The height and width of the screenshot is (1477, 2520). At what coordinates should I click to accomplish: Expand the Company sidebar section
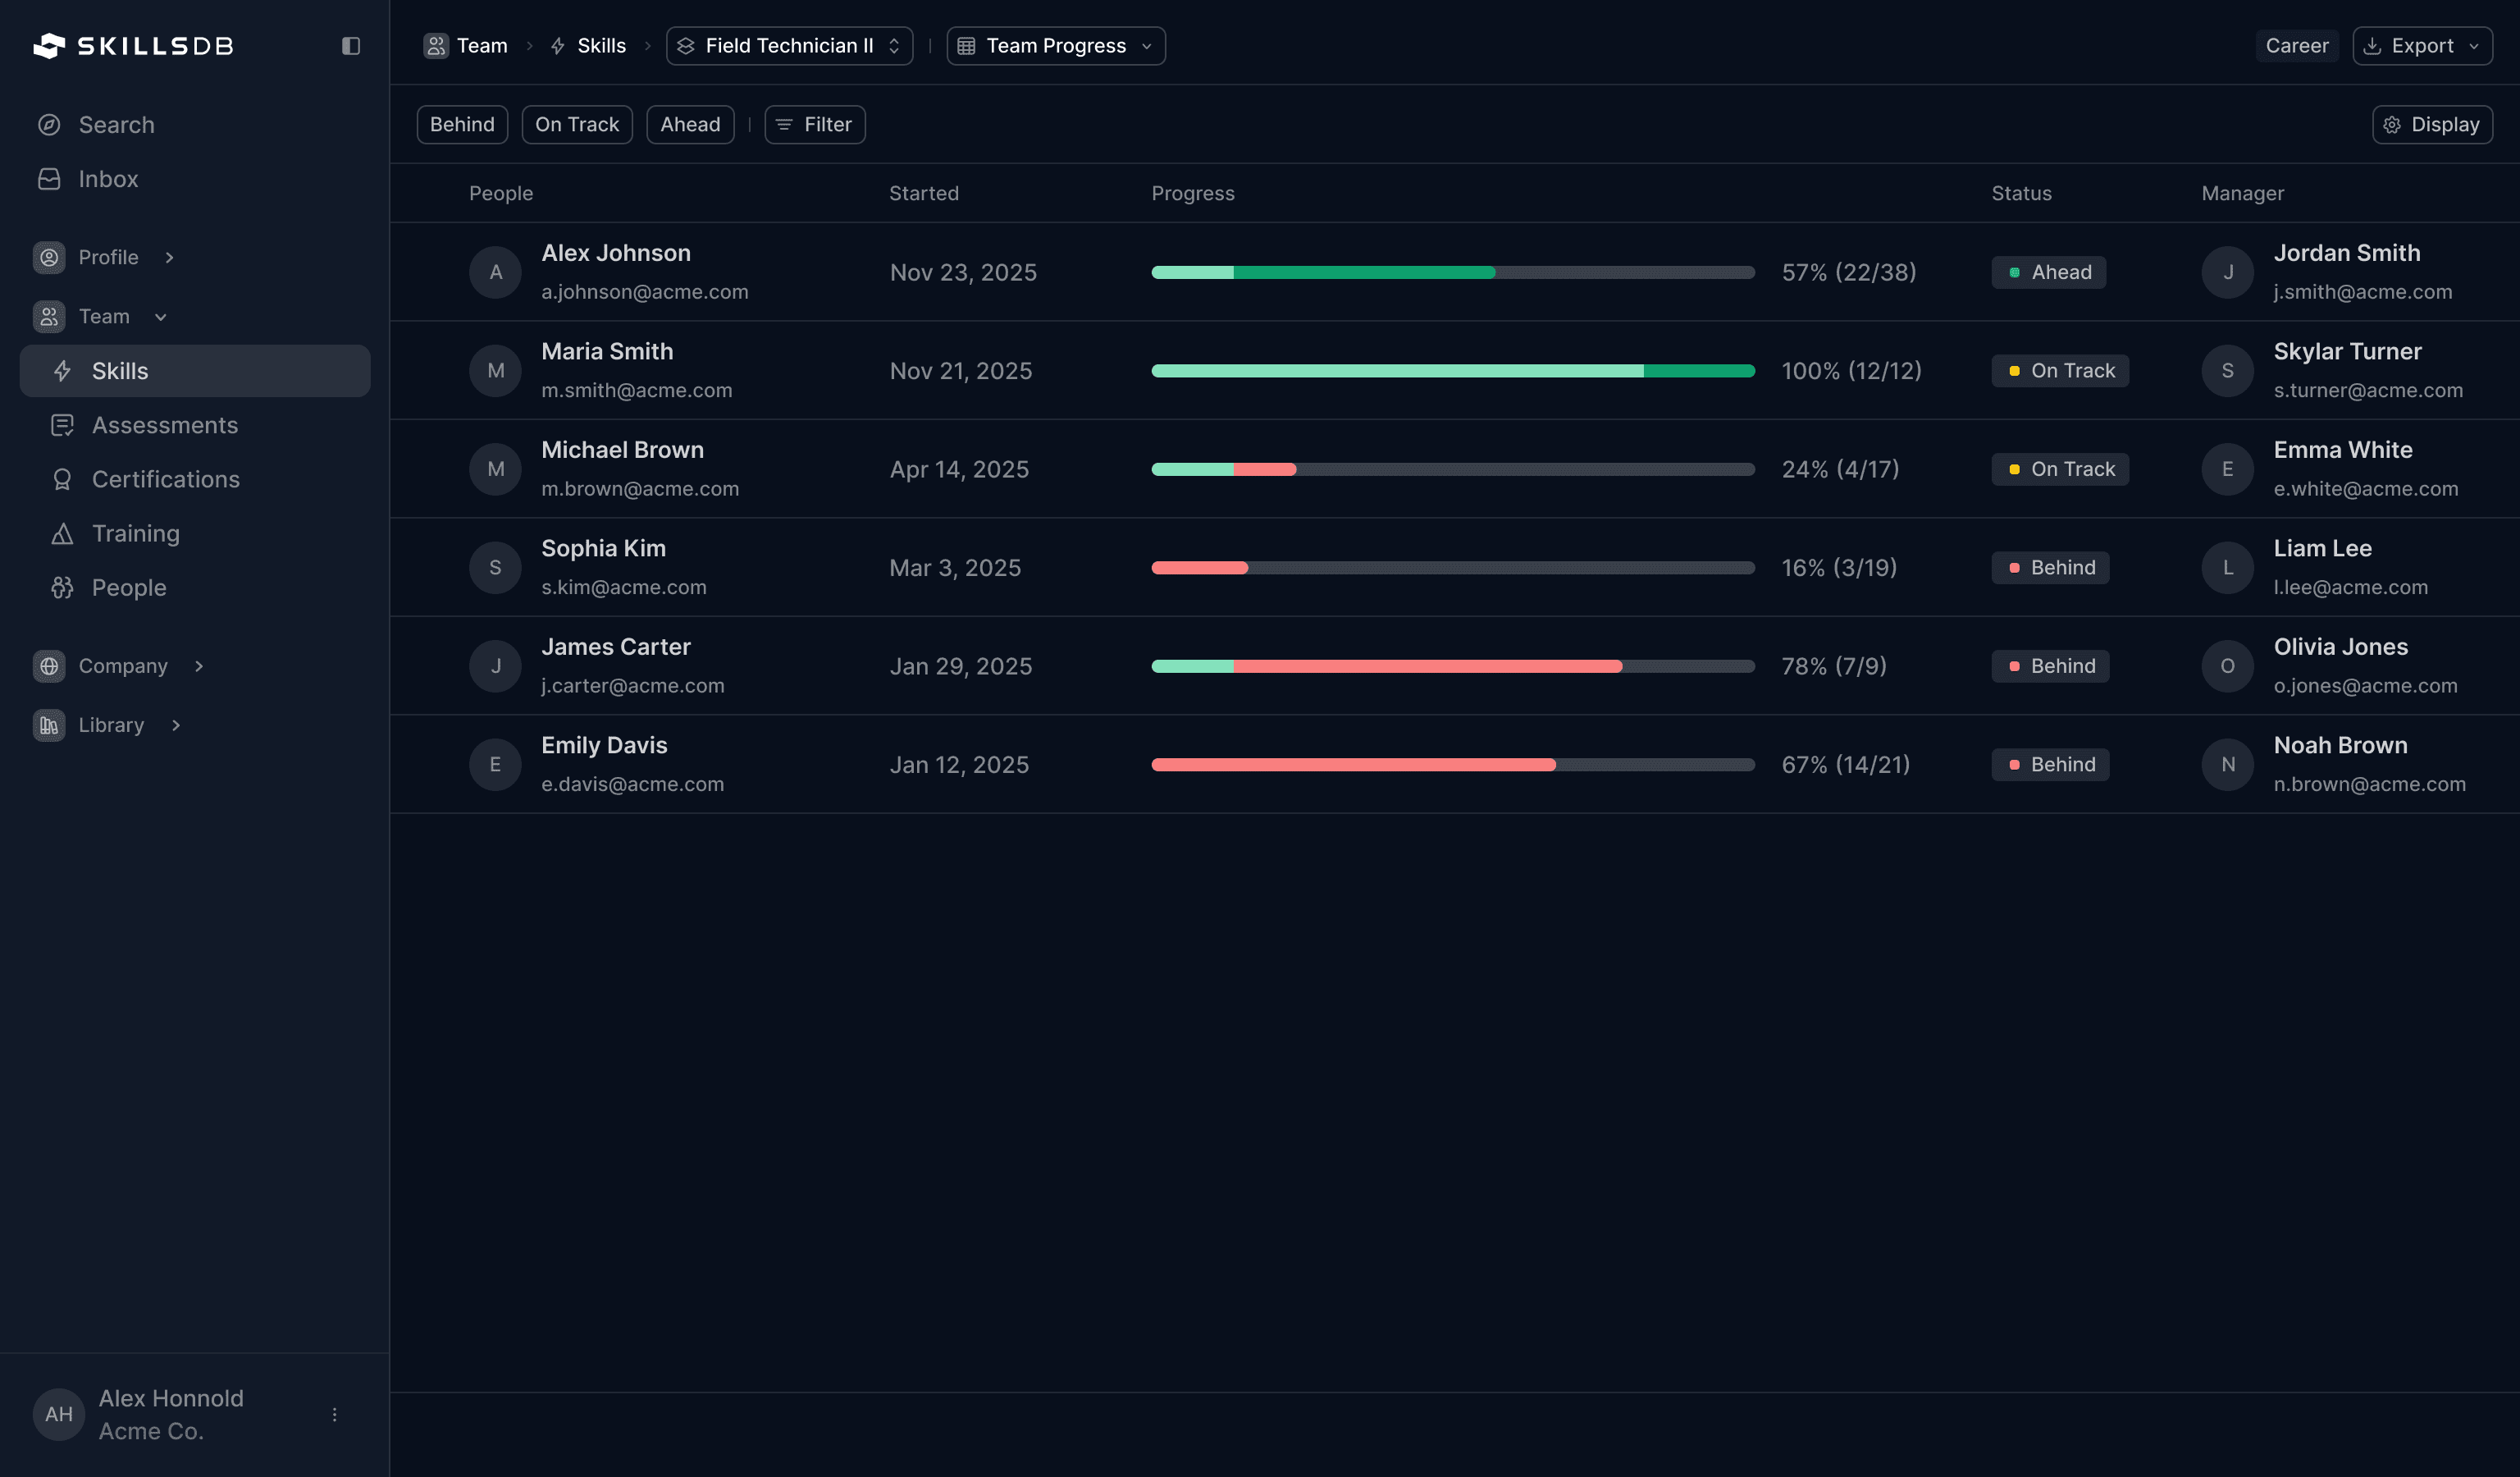click(123, 666)
